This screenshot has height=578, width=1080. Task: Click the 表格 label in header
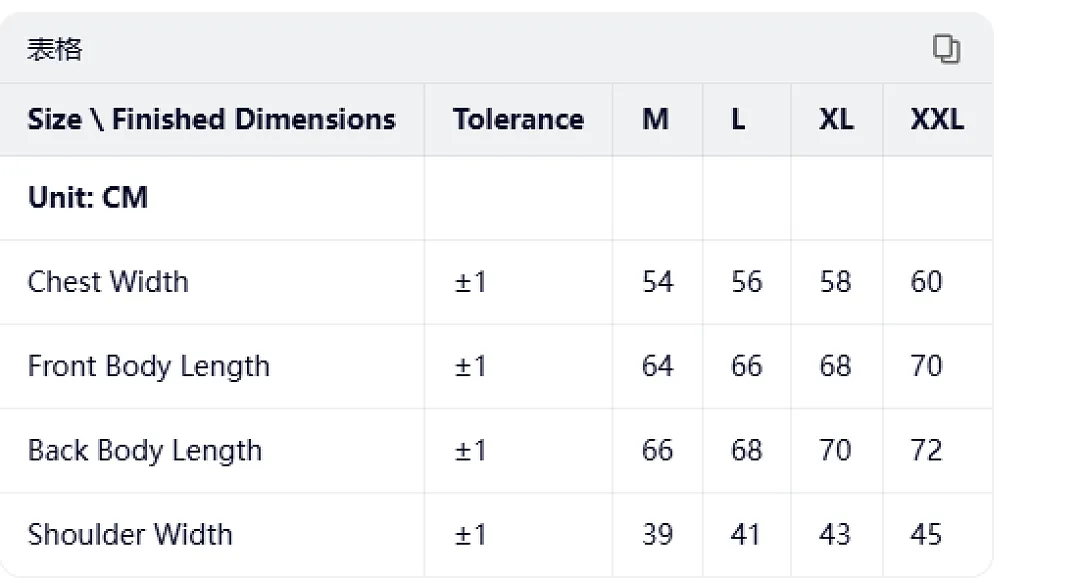[x=54, y=50]
